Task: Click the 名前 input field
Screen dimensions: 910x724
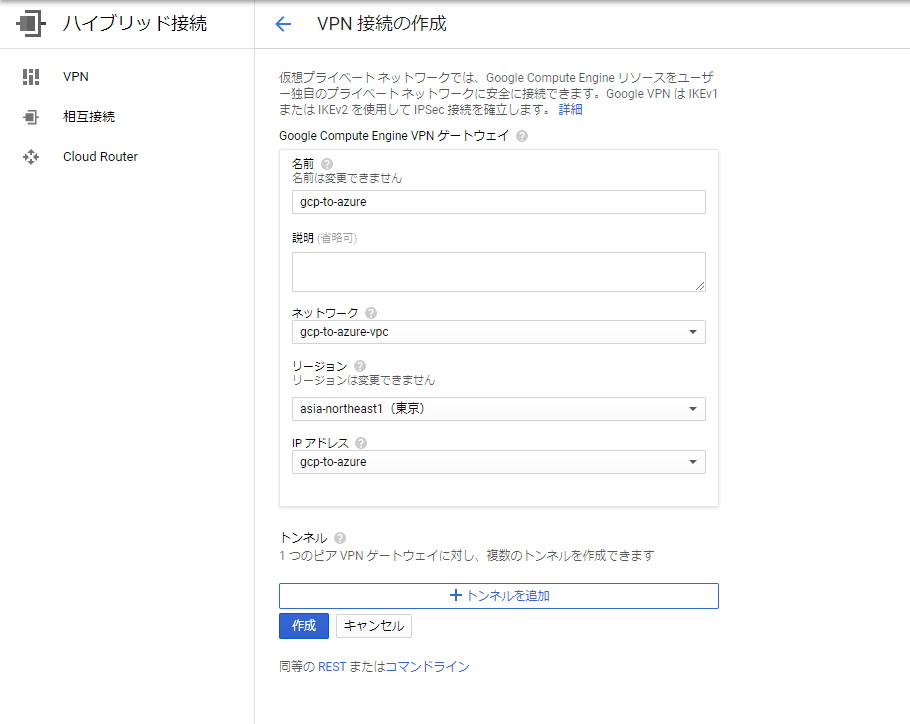Action: click(499, 202)
